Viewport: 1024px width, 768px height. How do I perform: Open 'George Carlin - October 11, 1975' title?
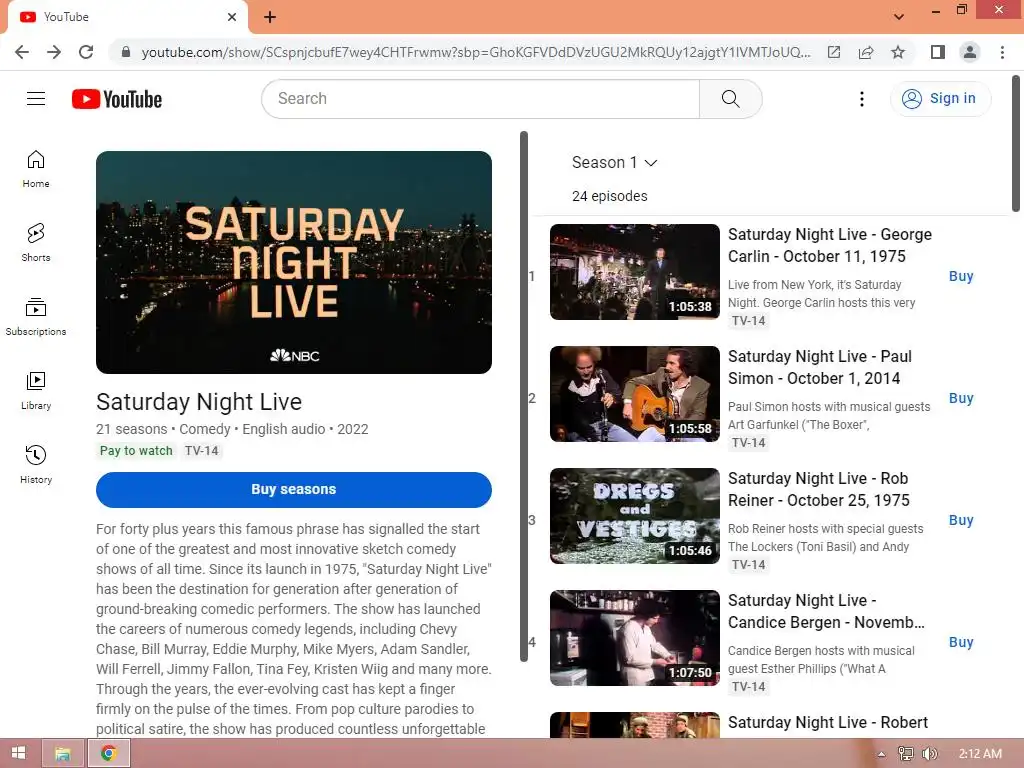(829, 246)
